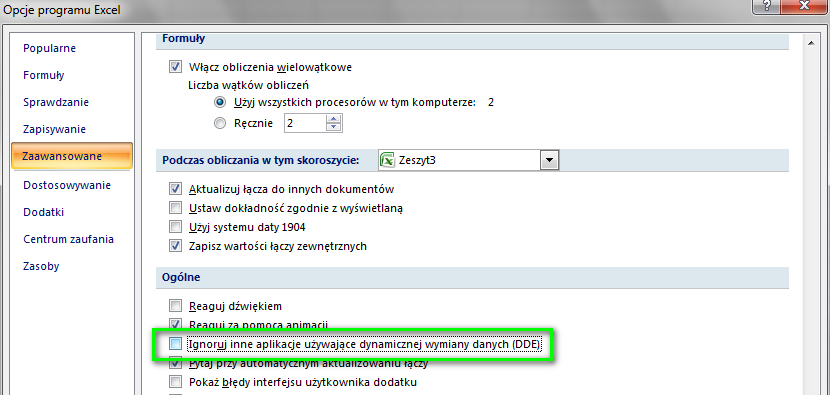Image resolution: width=830 pixels, height=395 pixels.
Task: Go to the Zasoby category
Action: 41,266
